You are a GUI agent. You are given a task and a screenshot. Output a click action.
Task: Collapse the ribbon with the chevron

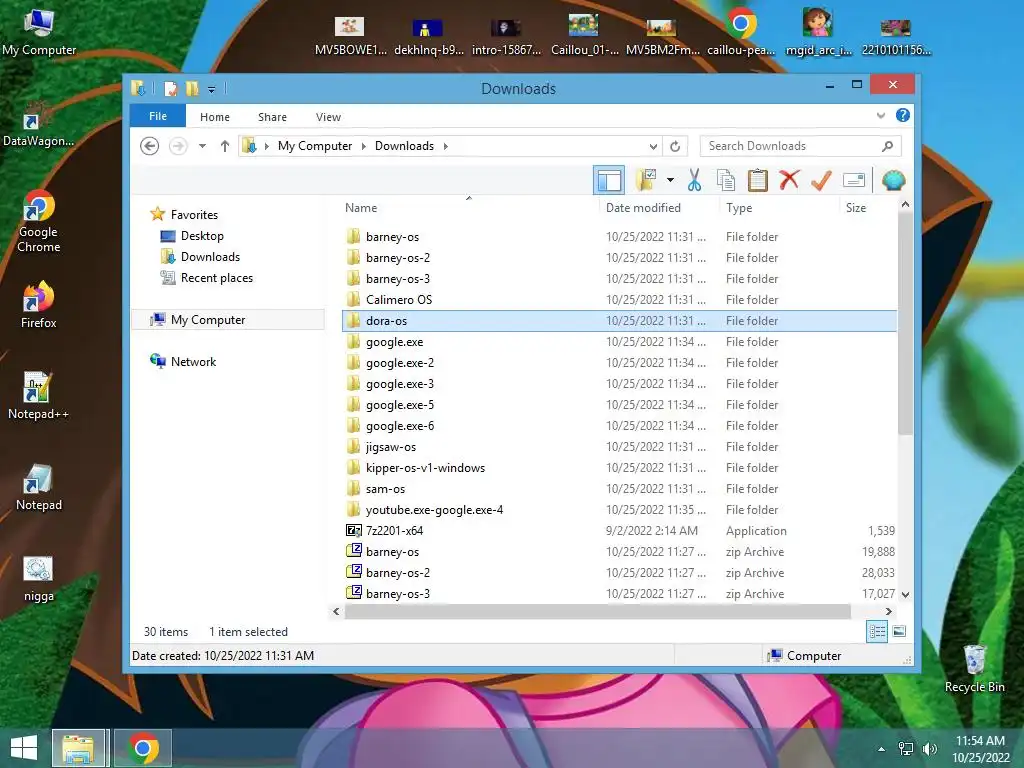tap(881, 116)
